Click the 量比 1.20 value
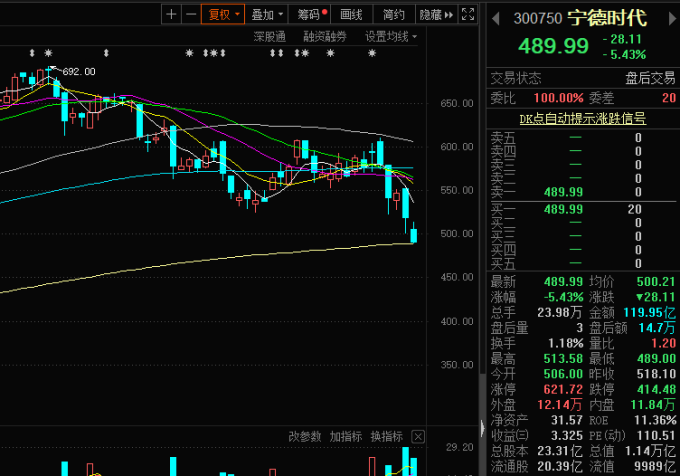 (x=663, y=344)
